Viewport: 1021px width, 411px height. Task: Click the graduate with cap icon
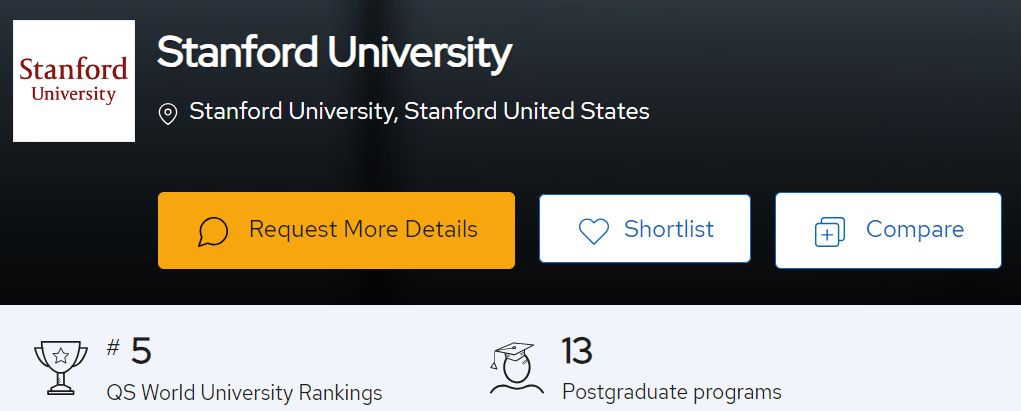pos(516,367)
